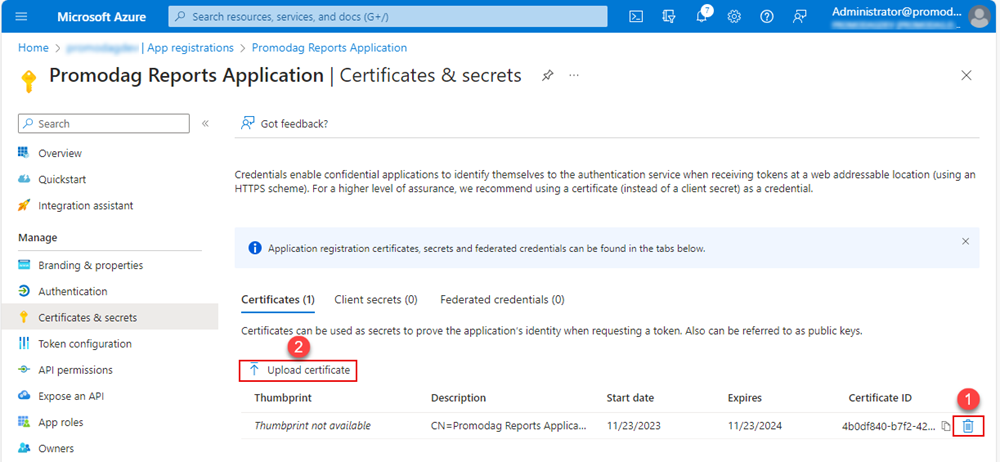This screenshot has width=1000, height=462.
Task: Open portal settings gear icon
Action: [734, 17]
